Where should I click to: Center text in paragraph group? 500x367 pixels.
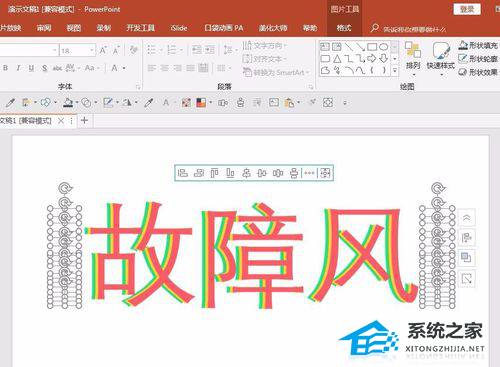[x=165, y=68]
